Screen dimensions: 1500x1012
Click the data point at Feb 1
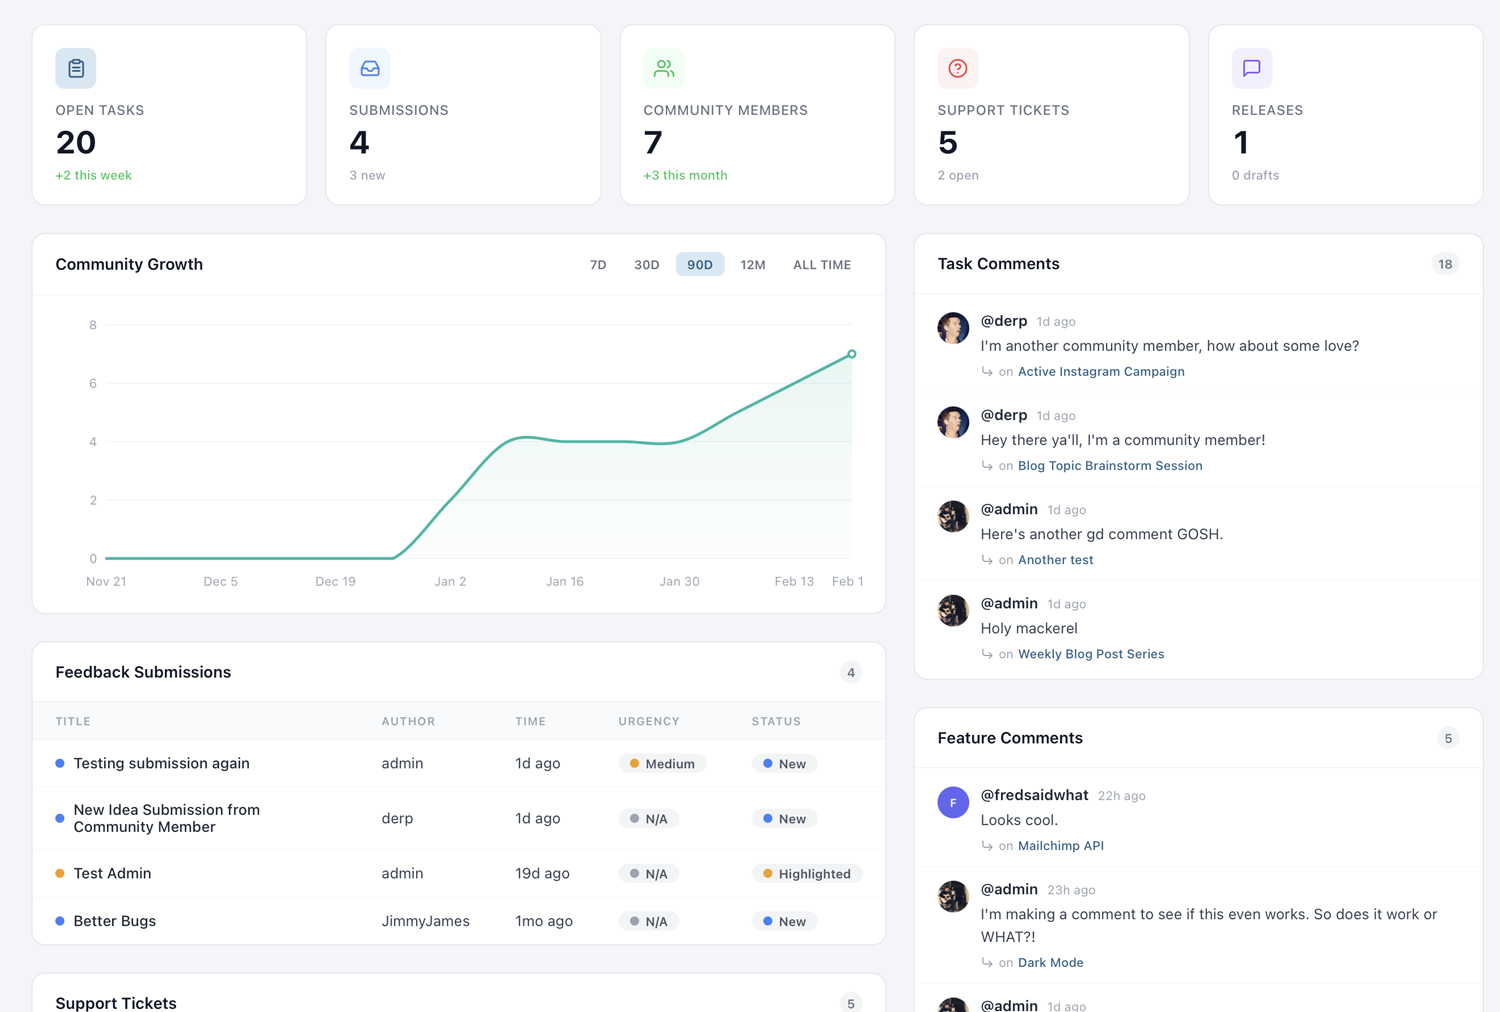point(851,354)
